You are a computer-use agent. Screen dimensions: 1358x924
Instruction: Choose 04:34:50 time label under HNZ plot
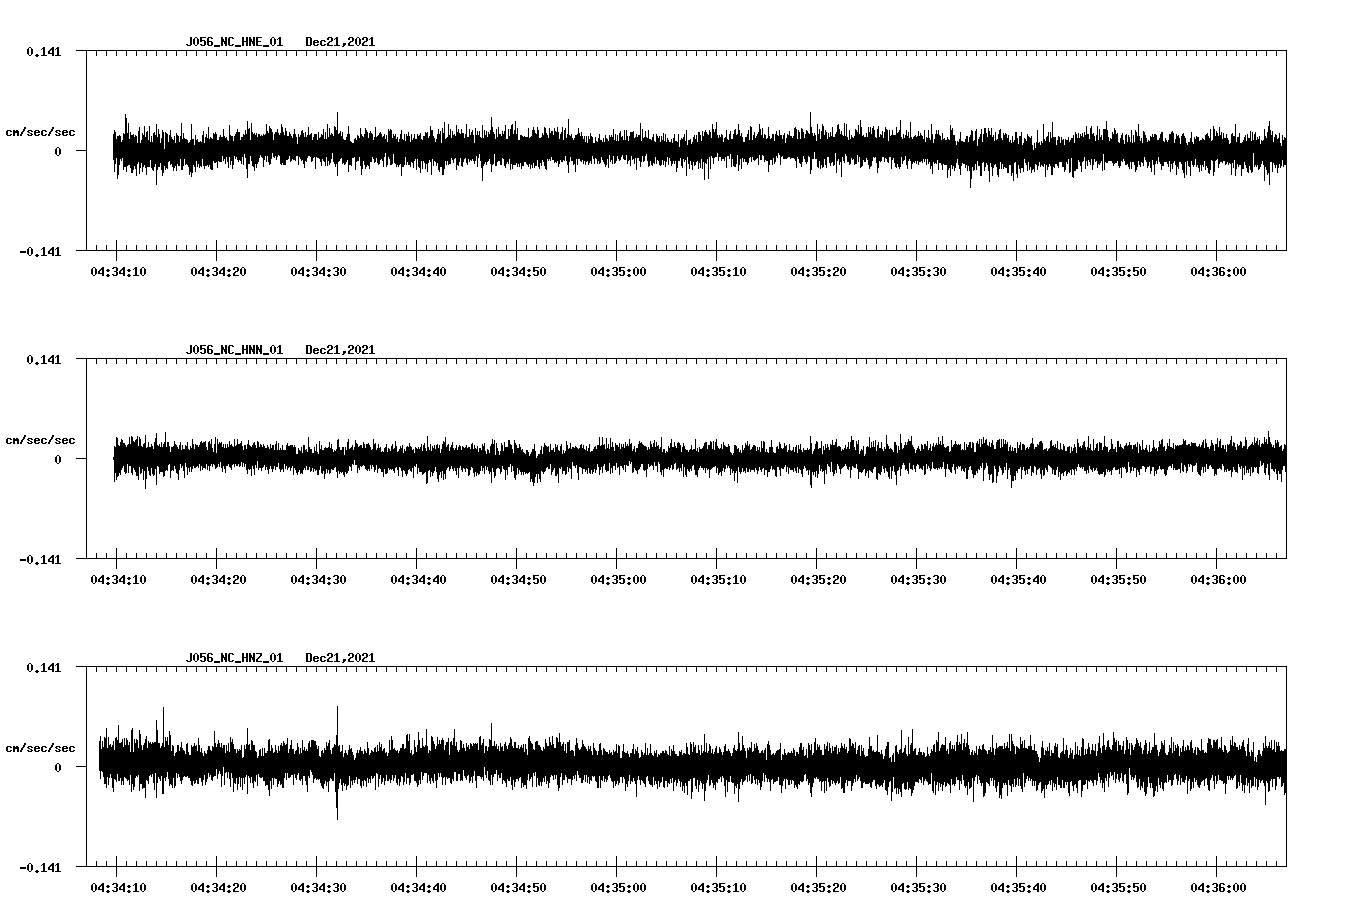(x=518, y=888)
